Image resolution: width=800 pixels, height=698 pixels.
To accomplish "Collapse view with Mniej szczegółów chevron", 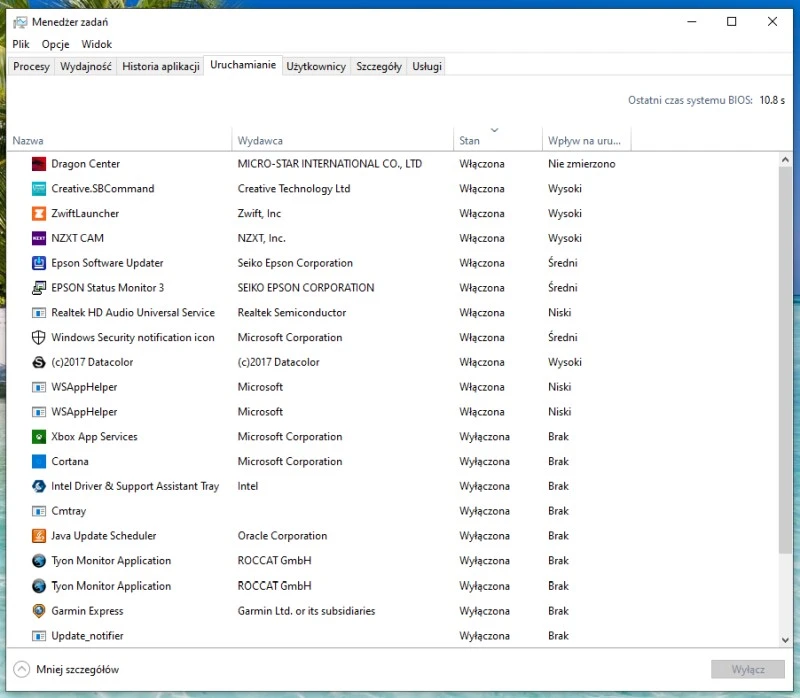I will coord(21,669).
